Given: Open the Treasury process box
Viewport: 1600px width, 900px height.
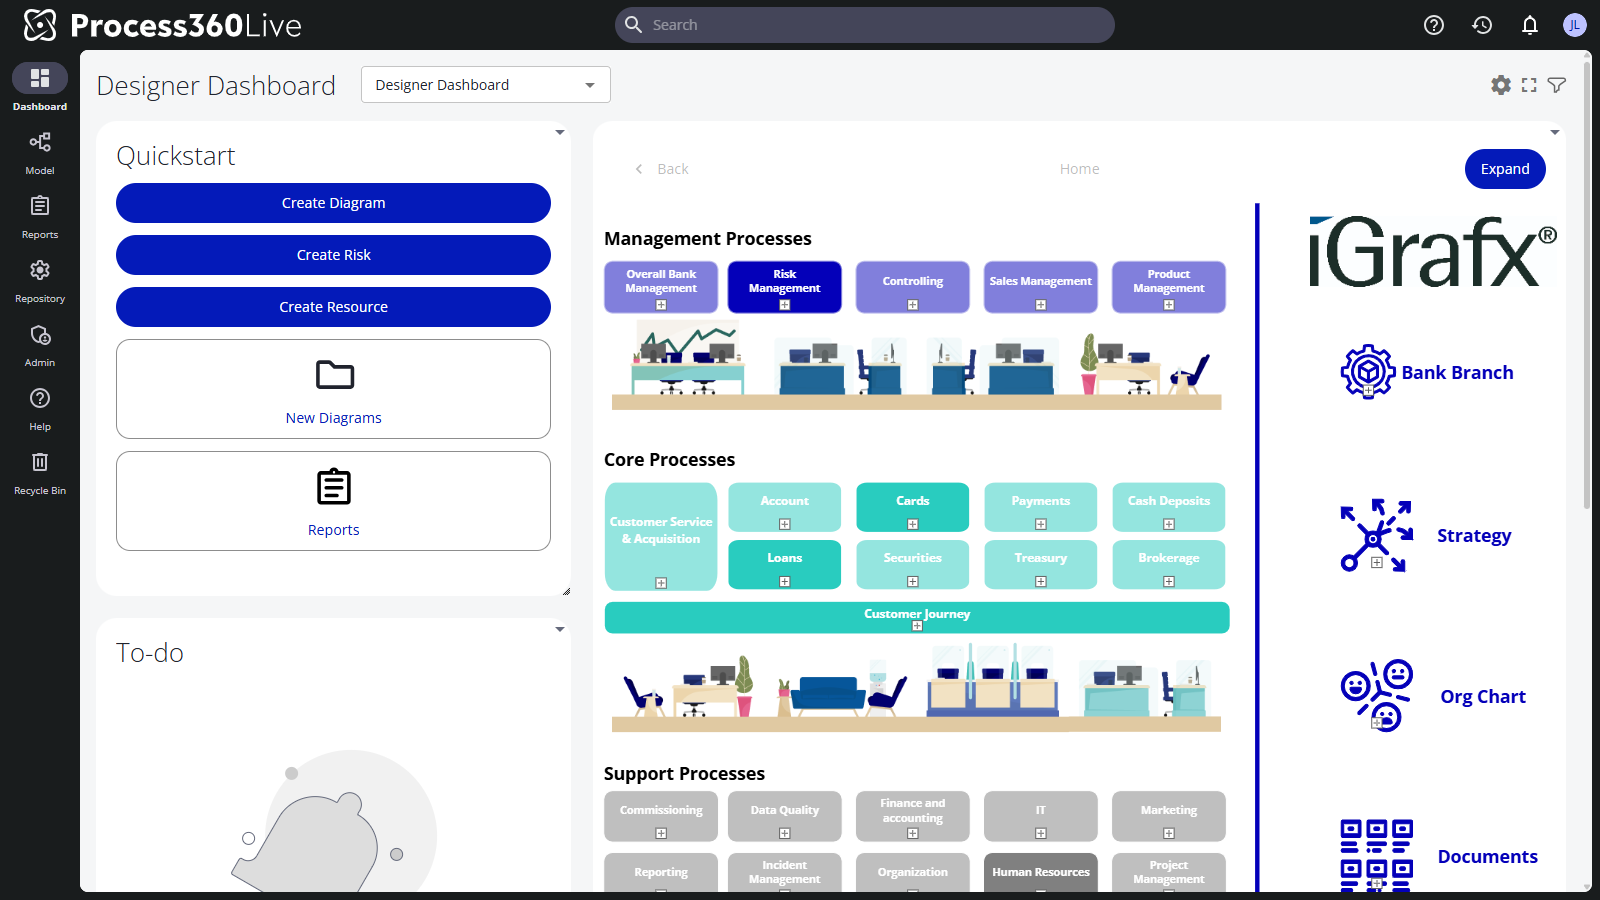Looking at the screenshot, I should tap(1041, 565).
